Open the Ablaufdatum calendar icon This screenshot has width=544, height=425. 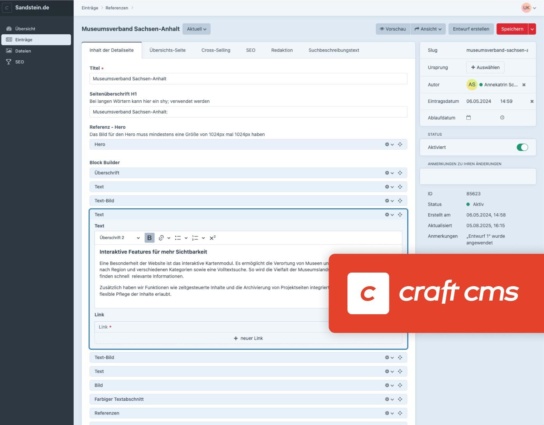point(468,118)
